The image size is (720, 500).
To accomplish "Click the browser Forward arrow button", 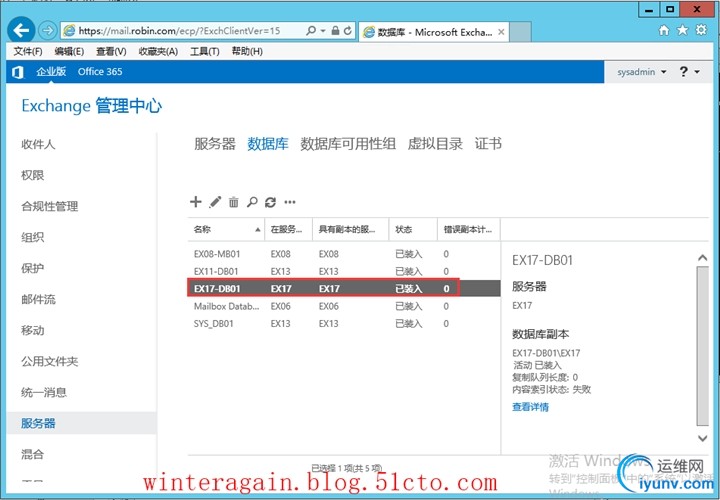I will click(47, 31).
